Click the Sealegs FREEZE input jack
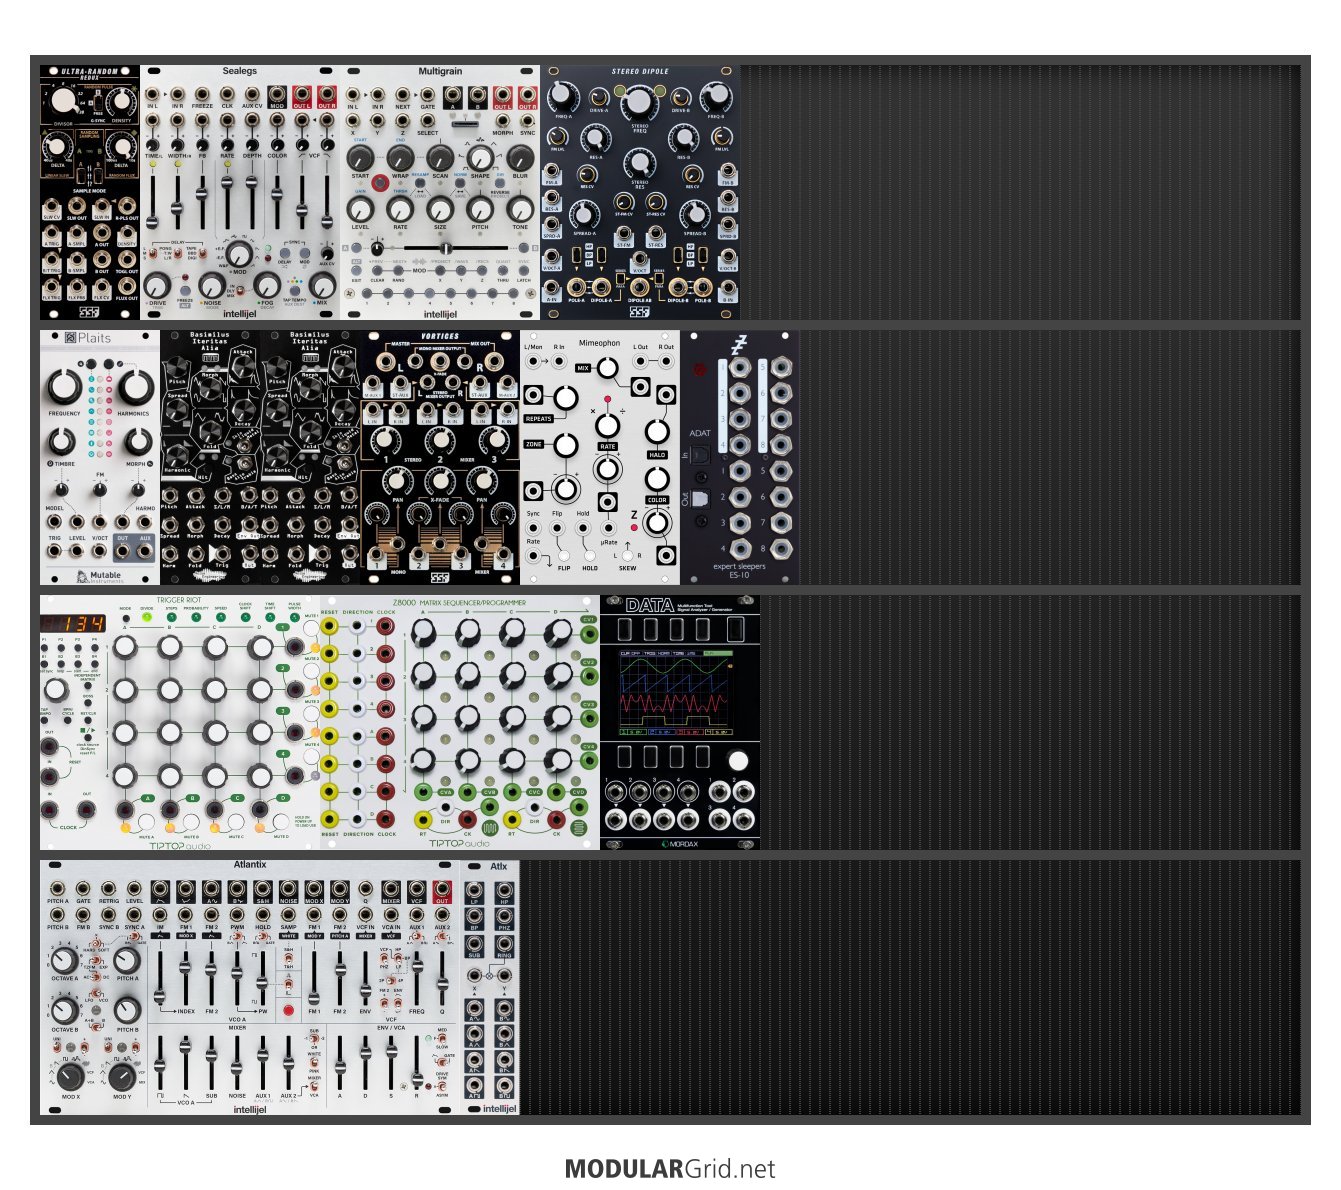Viewport: 1341px width, 1190px height. (202, 94)
